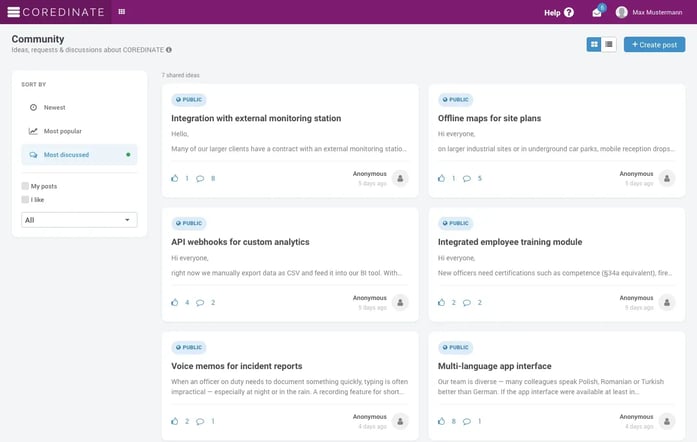Enable the I like checkbox
The width and height of the screenshot is (697, 442).
[25, 200]
